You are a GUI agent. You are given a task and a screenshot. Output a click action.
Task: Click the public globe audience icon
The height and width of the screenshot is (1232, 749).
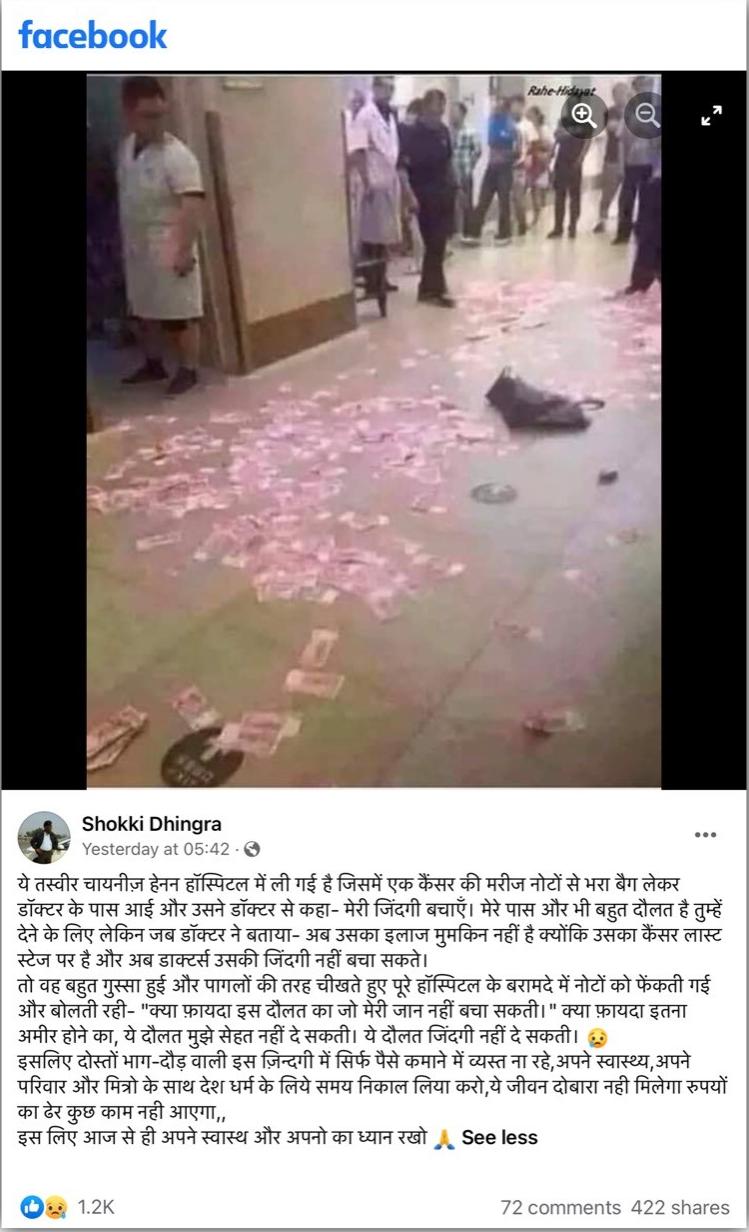[252, 850]
